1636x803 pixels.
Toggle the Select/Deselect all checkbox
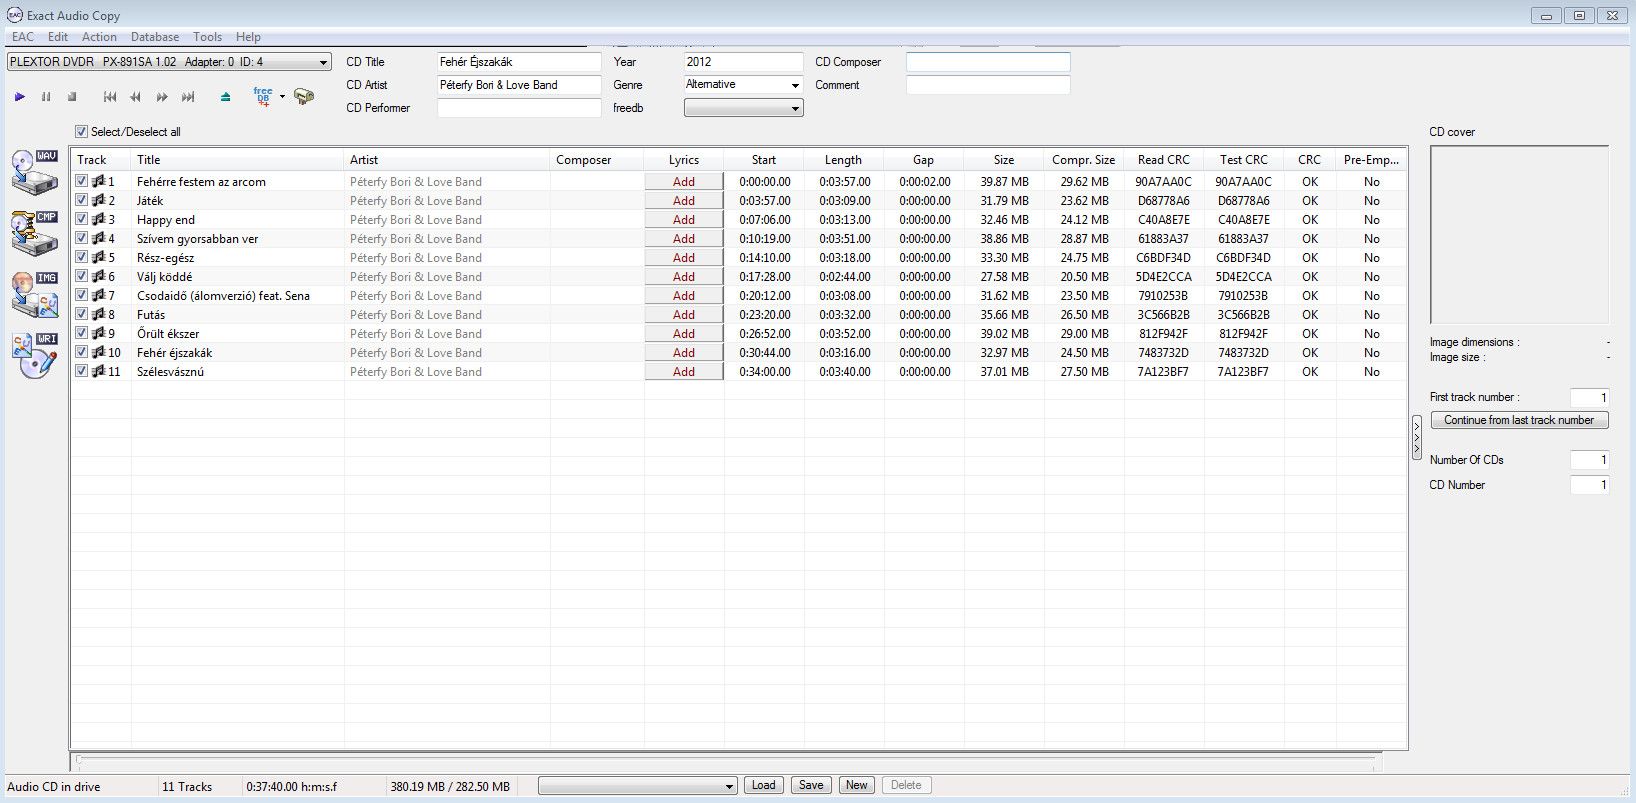[82, 131]
